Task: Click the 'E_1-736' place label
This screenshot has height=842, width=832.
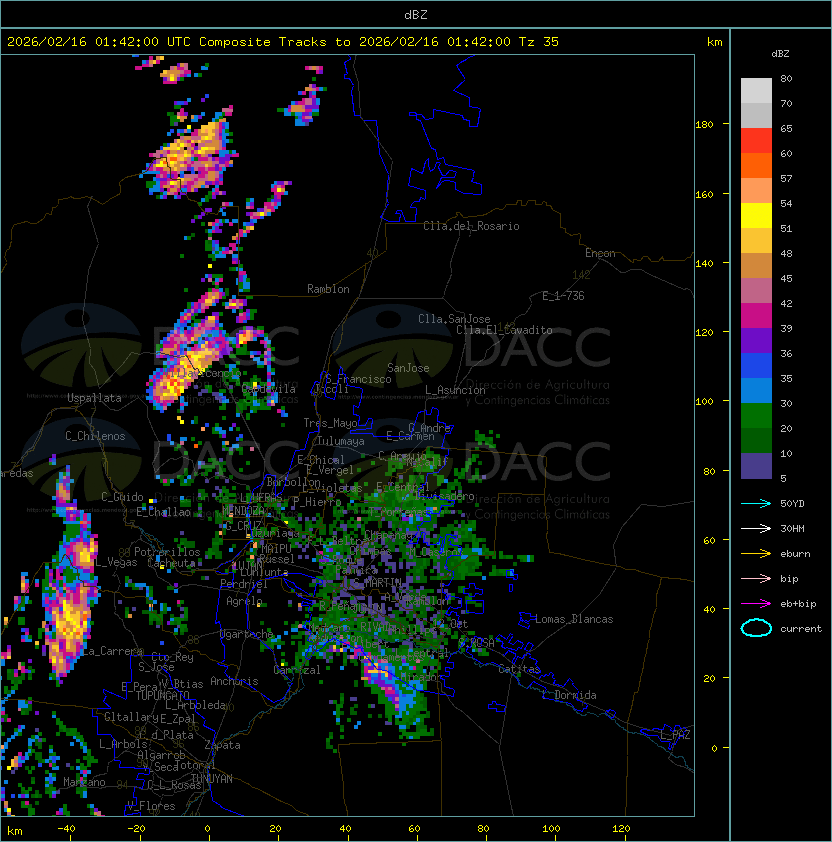Action: [563, 296]
